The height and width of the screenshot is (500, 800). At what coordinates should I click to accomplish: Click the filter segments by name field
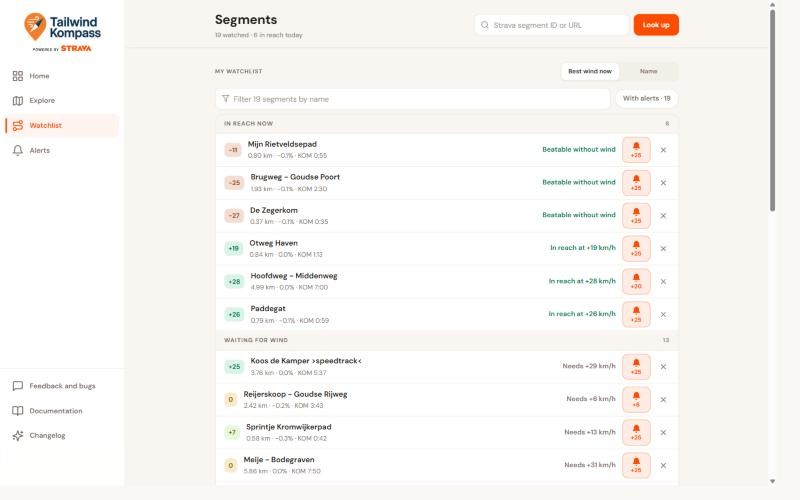[413, 99]
